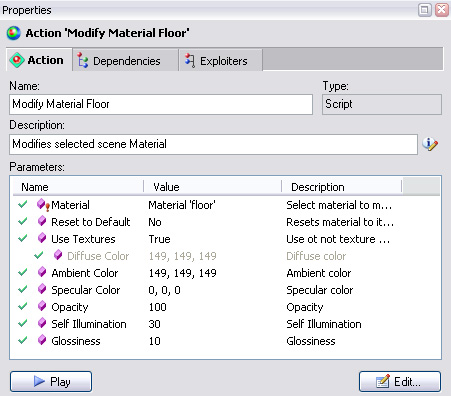This screenshot has width=451, height=396.
Task: Toggle the check mark on Reset to Default
Action: point(23,221)
